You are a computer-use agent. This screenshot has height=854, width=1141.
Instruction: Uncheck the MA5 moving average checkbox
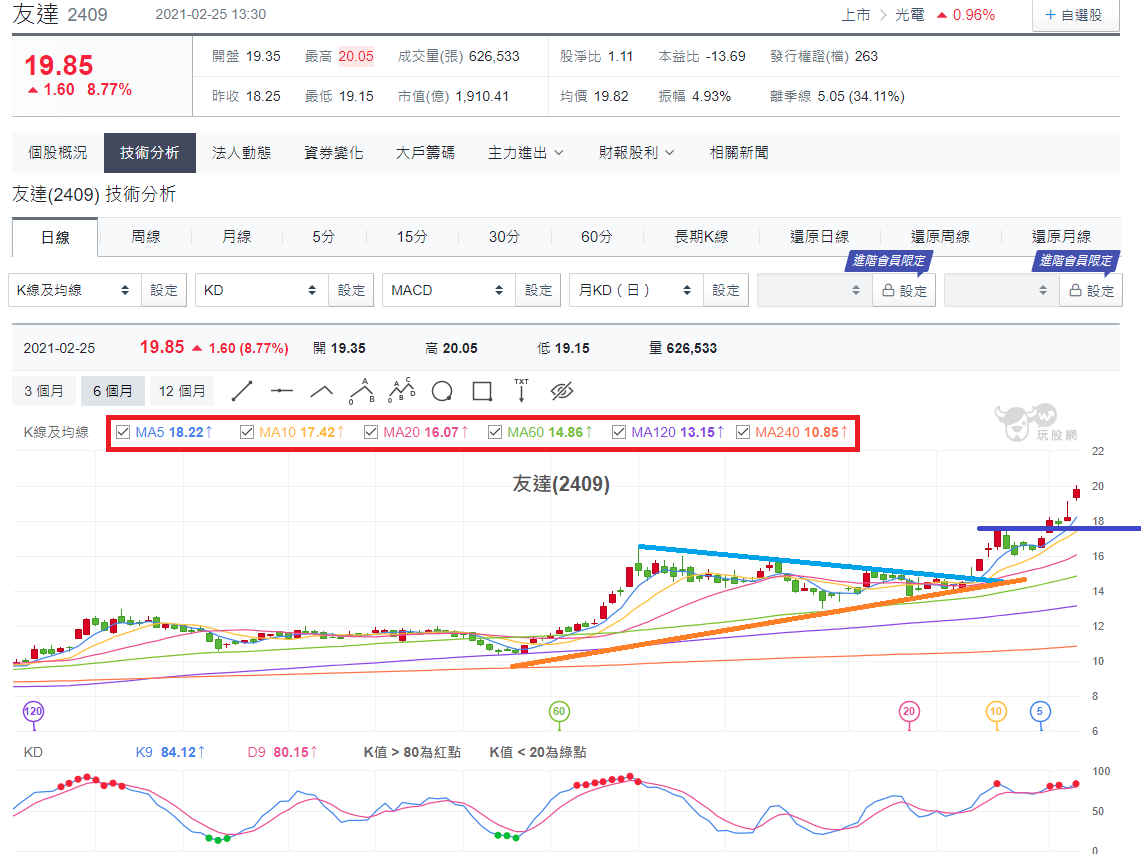123,432
